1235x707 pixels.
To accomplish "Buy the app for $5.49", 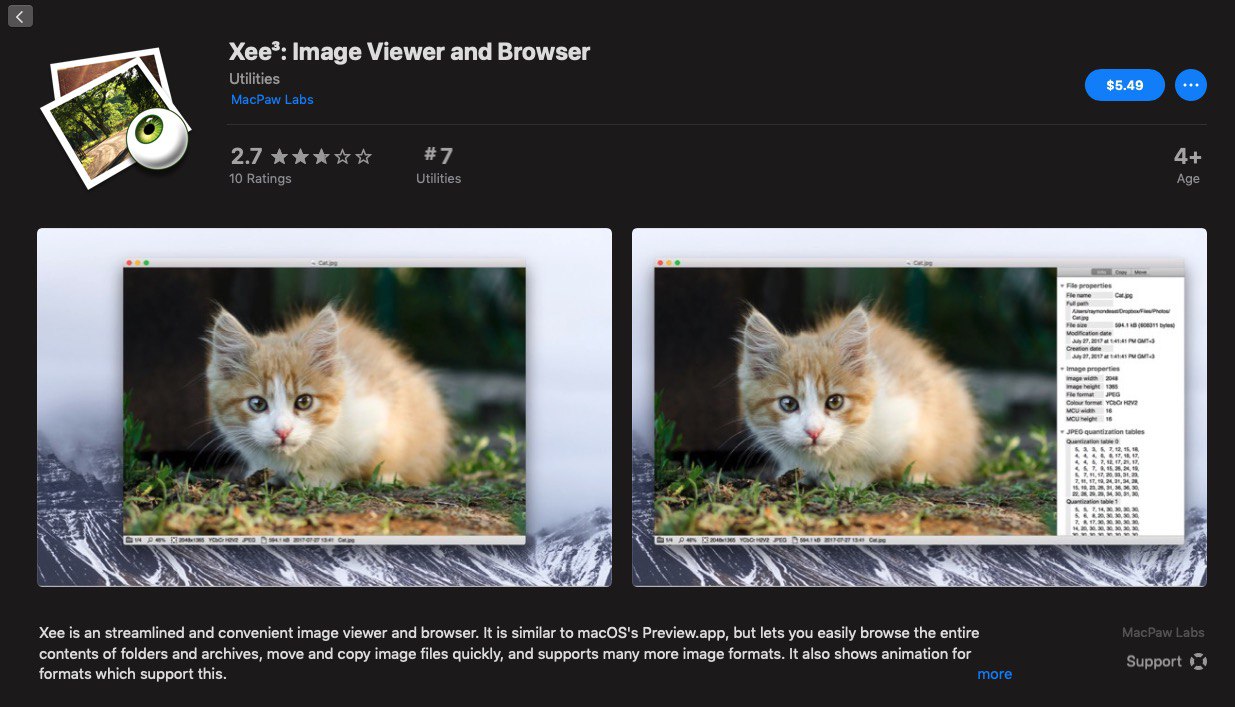I will [x=1124, y=85].
